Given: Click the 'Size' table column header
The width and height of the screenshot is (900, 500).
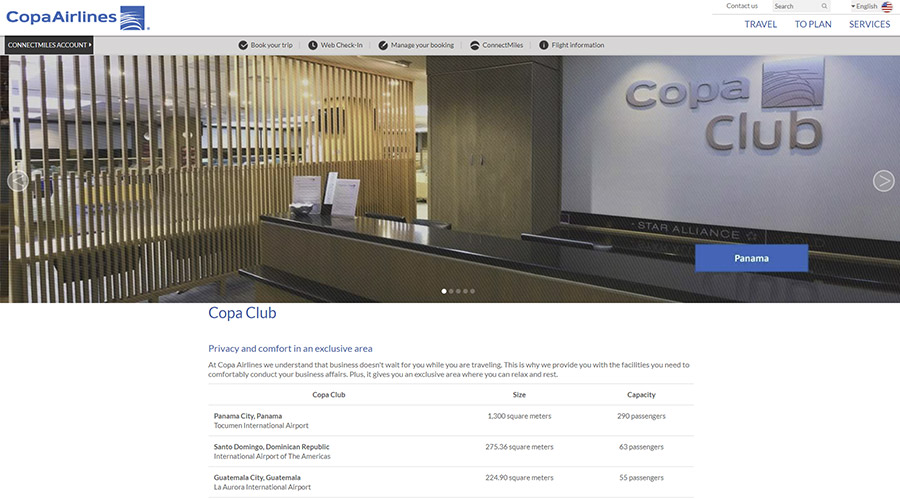Looking at the screenshot, I should point(519,395).
